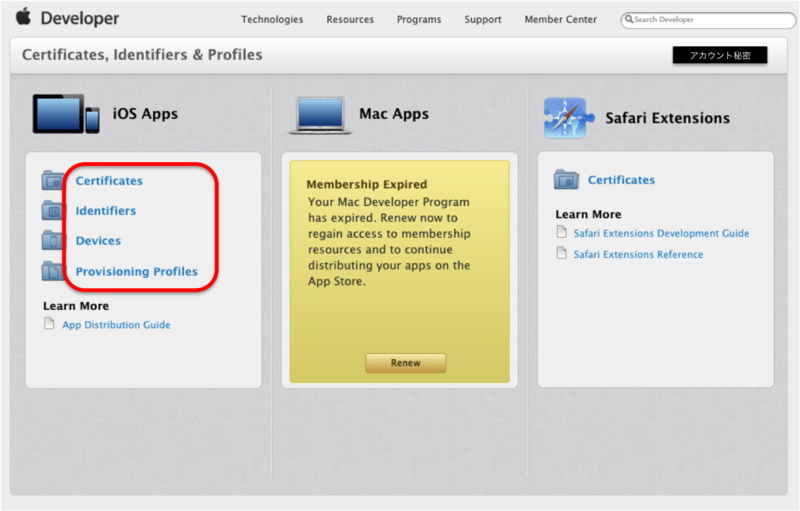
Task: Click the search magnifier icon
Action: (x=629, y=19)
